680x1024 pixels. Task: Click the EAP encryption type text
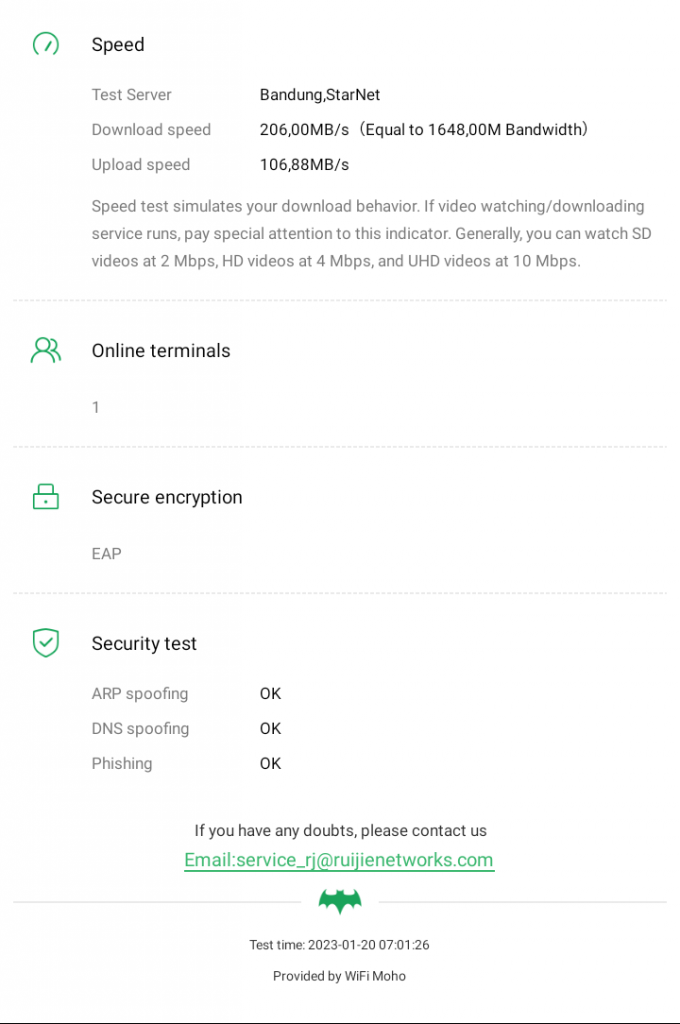tap(106, 554)
